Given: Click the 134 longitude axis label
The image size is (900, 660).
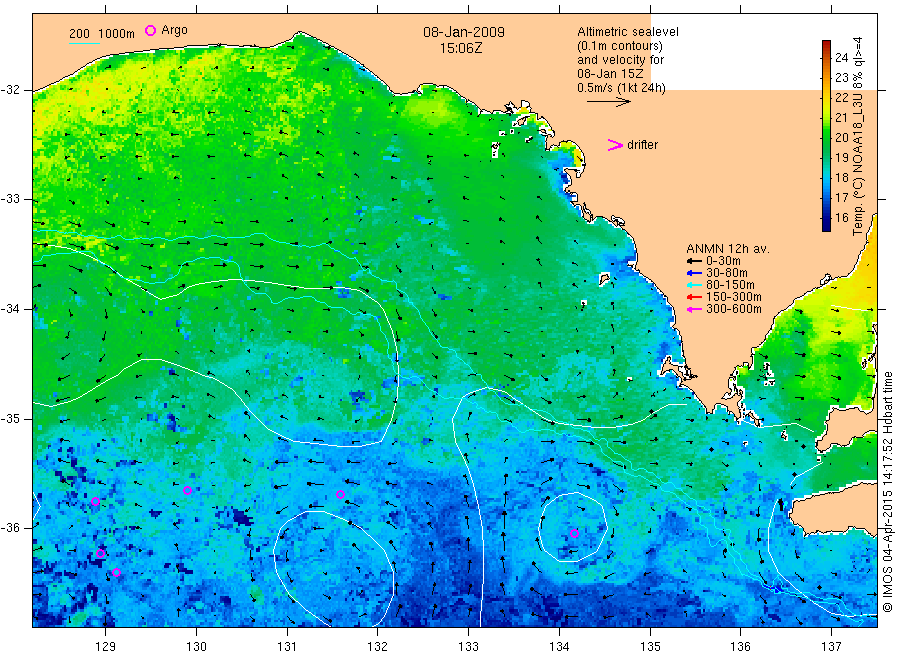Looking at the screenshot, I should 559,647.
